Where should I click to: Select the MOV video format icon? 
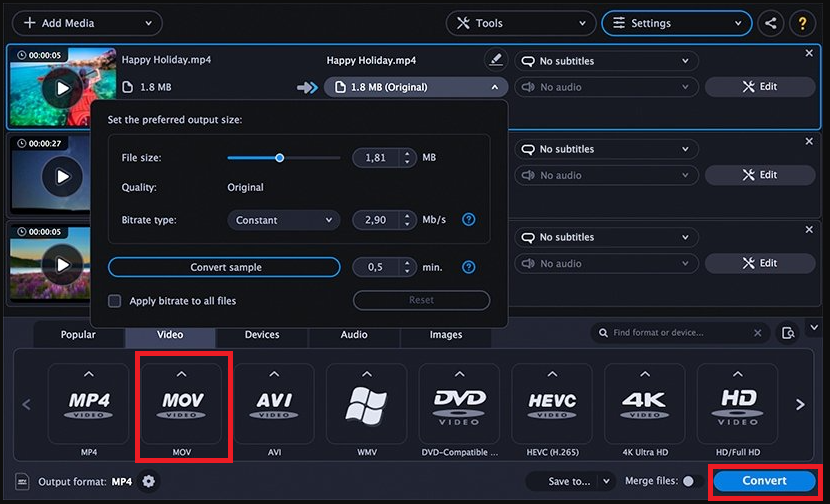pyautogui.click(x=182, y=405)
